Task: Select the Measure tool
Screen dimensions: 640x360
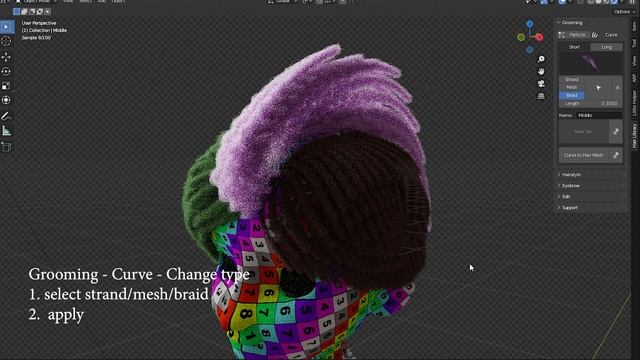Action: point(6,131)
